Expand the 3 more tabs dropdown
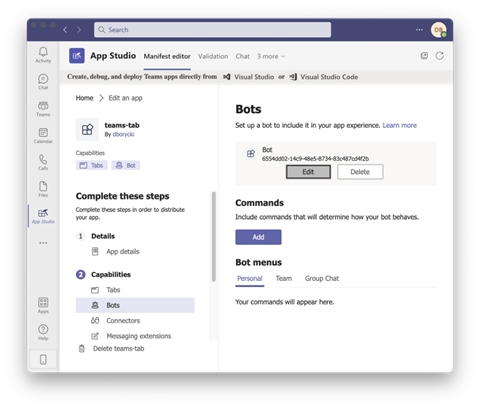Screen dimensions: 480x408 [271, 56]
